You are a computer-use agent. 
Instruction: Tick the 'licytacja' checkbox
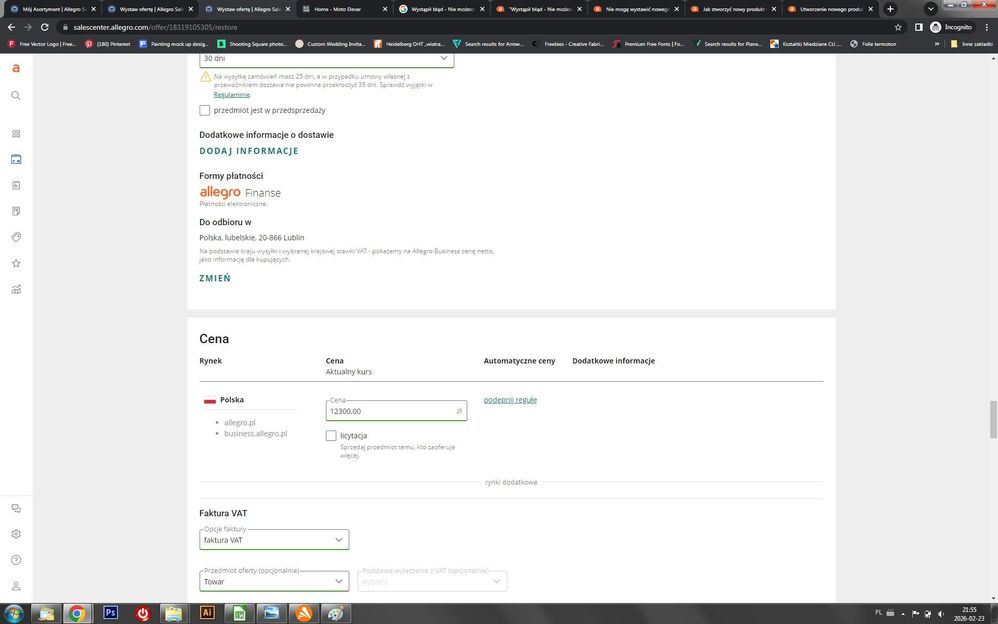[331, 436]
